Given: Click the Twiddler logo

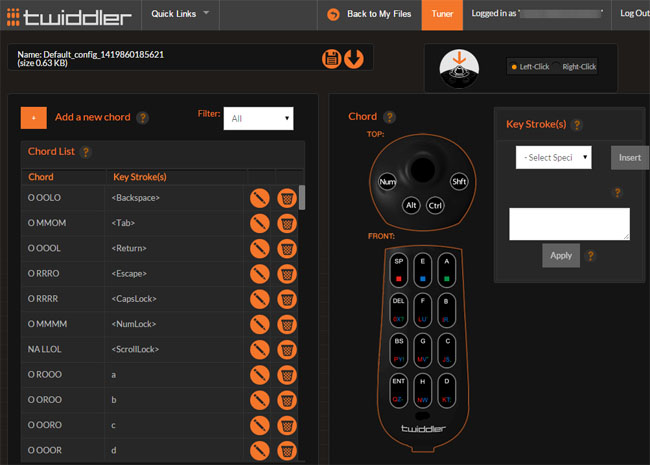Looking at the screenshot, I should (x=69, y=17).
